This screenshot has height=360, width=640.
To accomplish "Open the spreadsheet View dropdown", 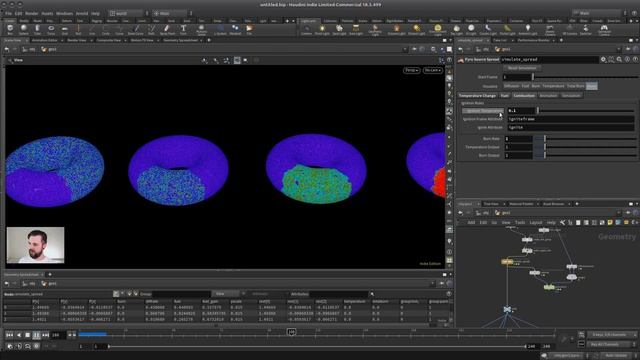I will (225, 294).
